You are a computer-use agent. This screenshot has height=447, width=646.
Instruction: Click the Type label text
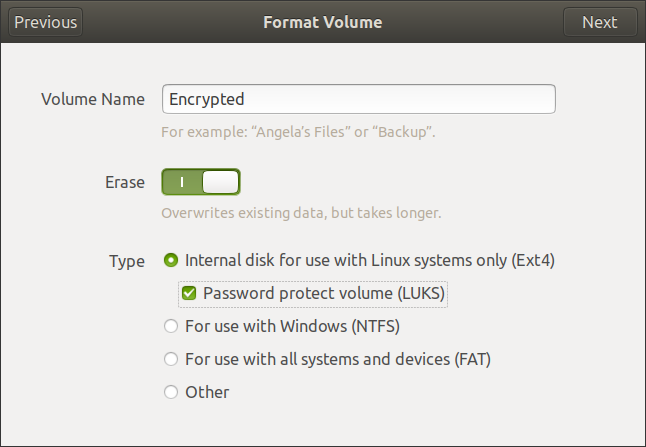[x=127, y=261]
